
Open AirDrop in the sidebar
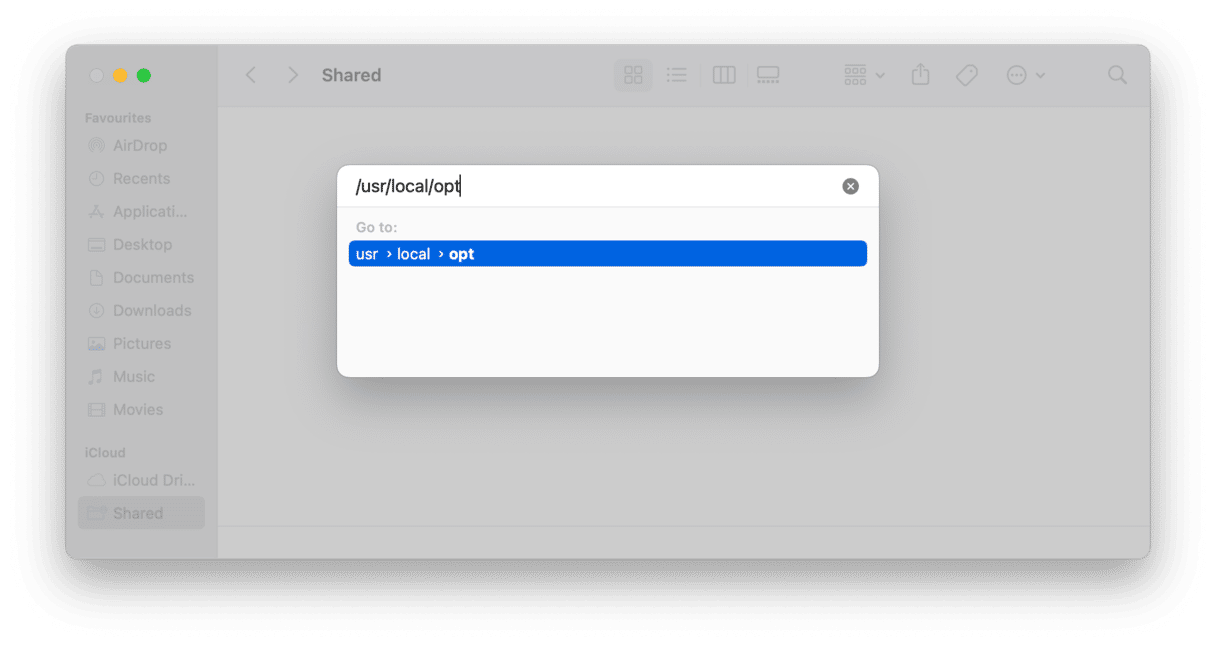[141, 145]
